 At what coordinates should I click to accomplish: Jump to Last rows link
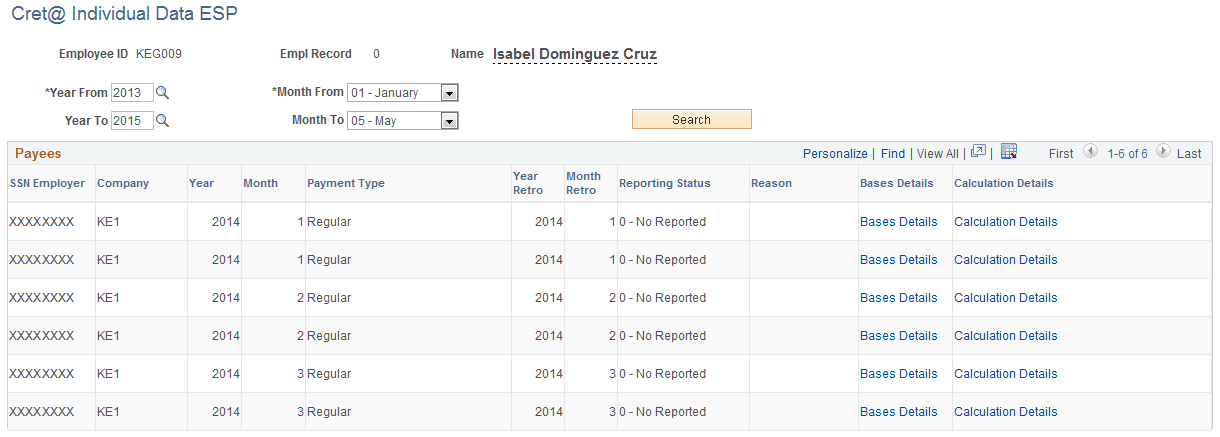click(1189, 154)
